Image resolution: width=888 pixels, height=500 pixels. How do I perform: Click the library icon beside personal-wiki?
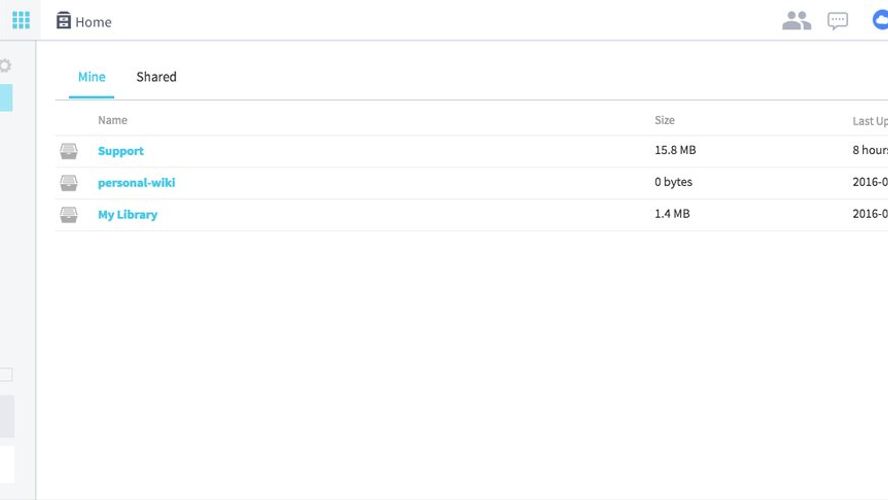click(68, 183)
